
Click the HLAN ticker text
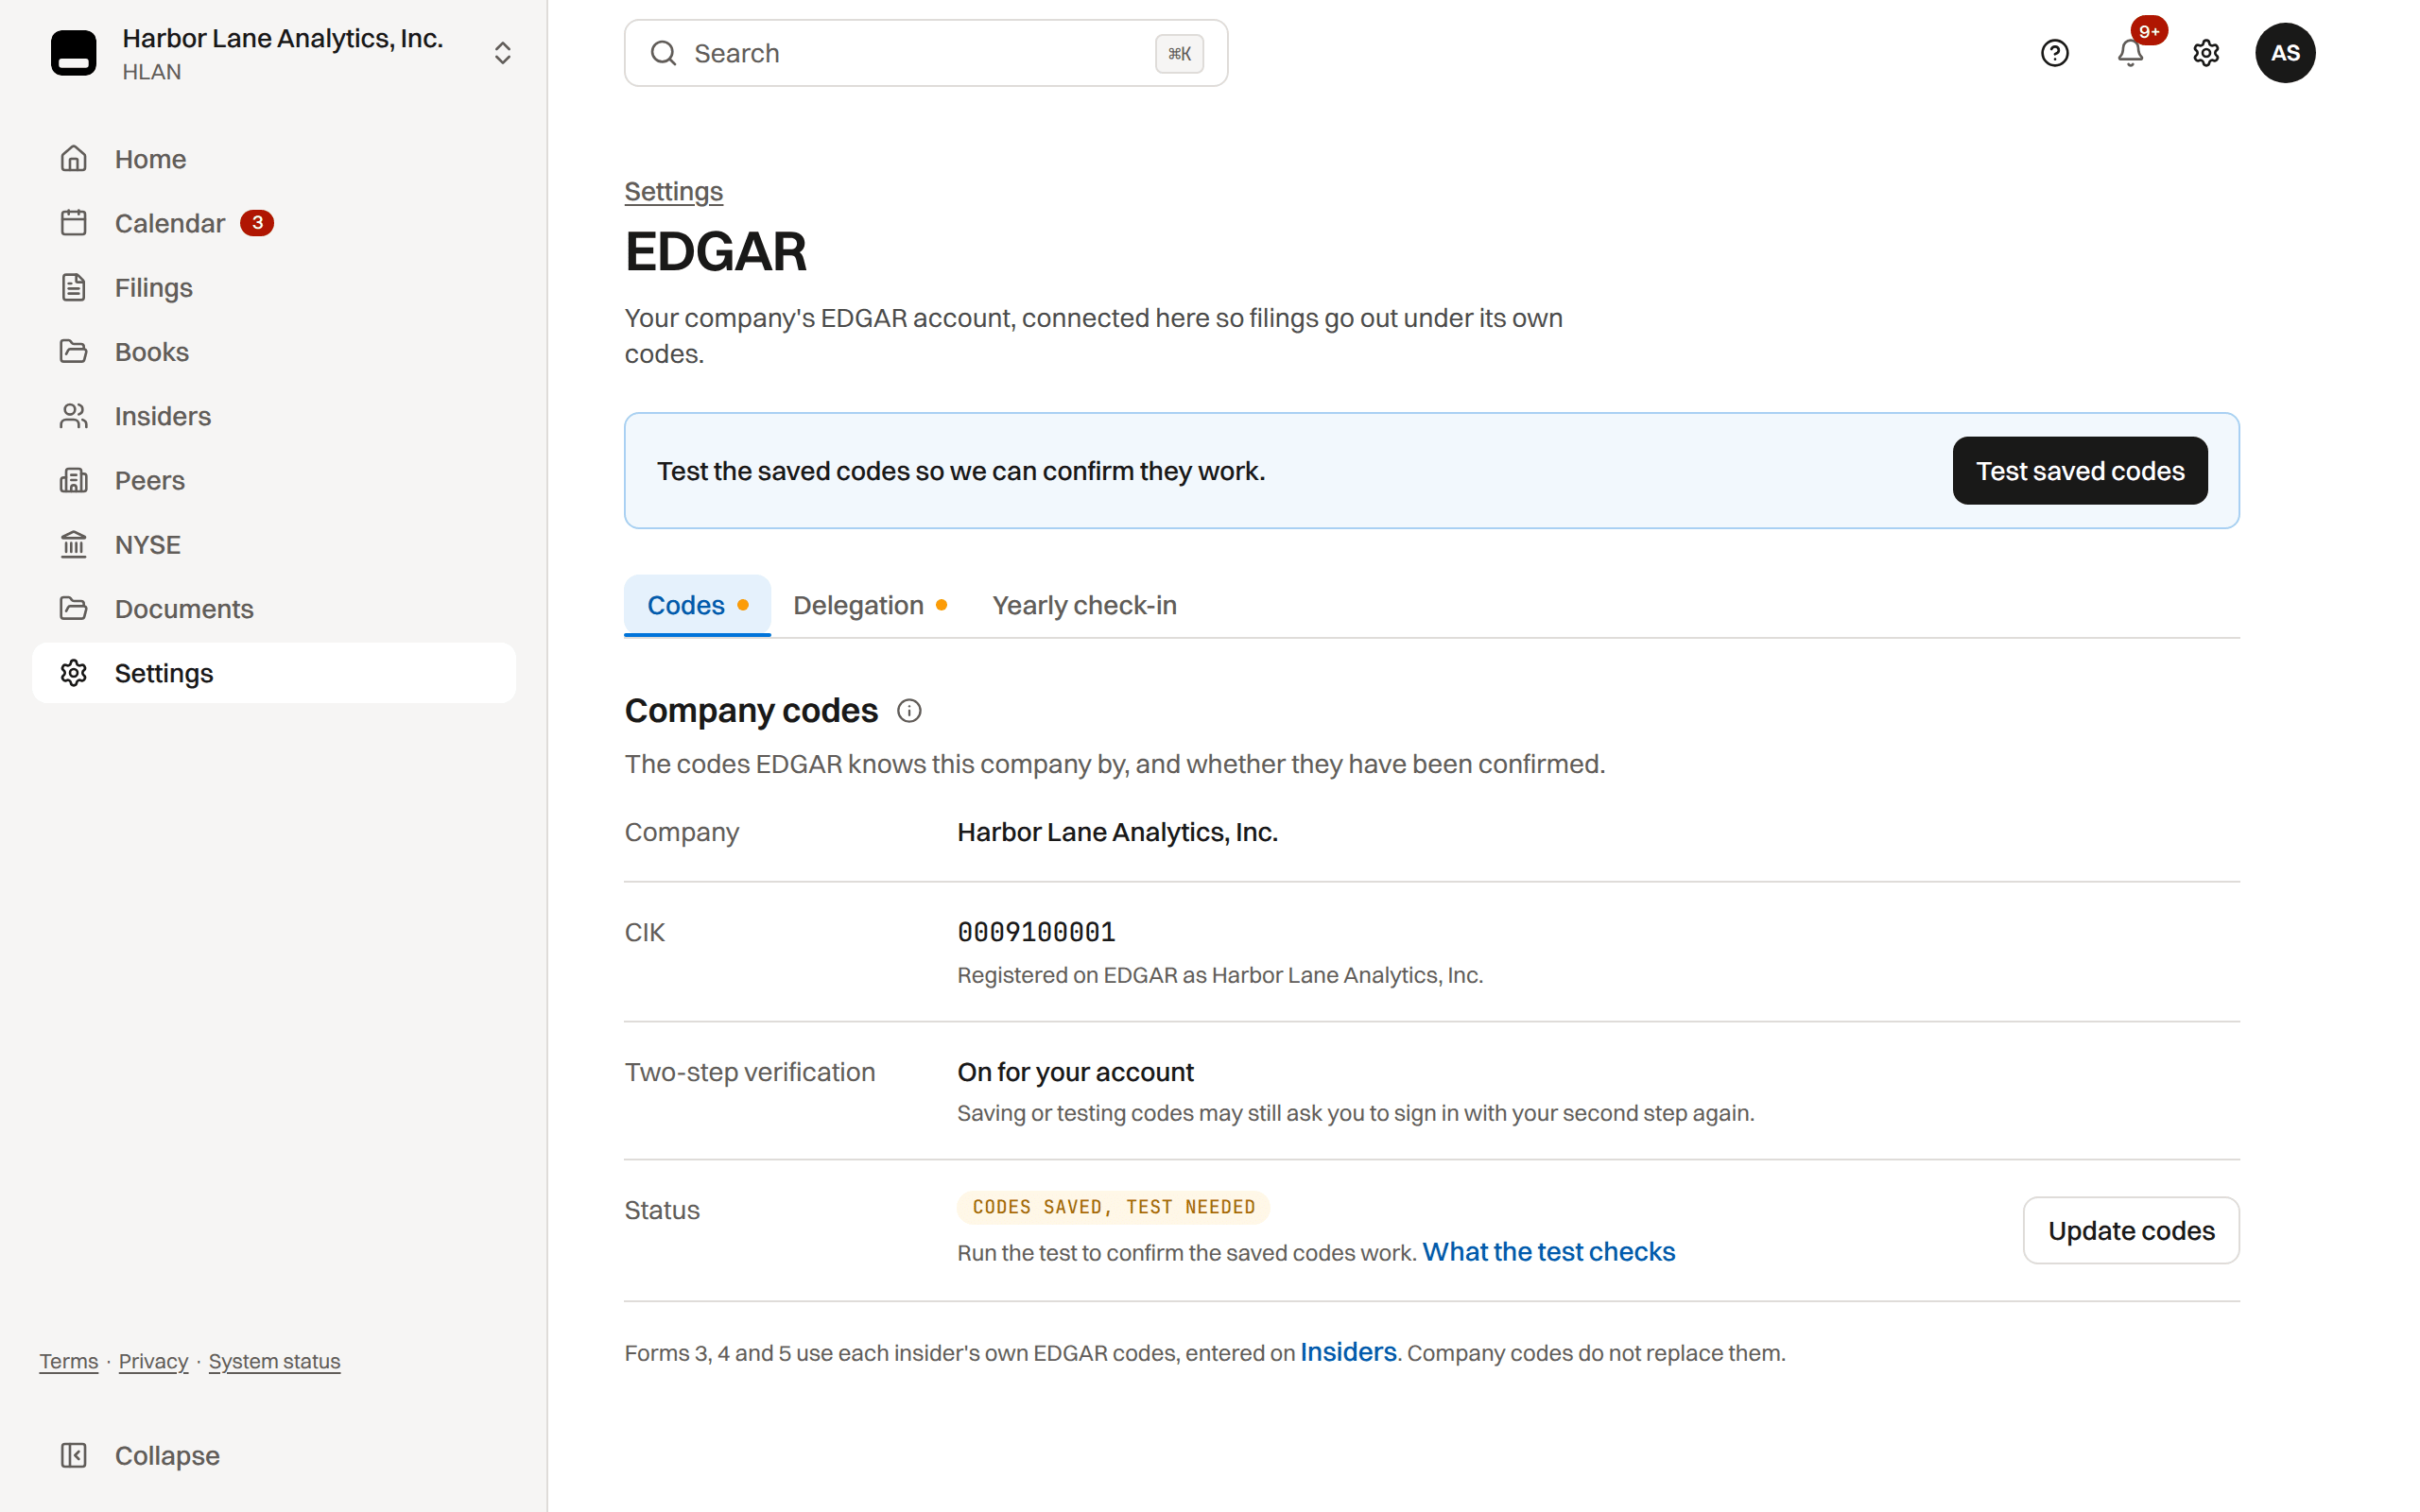[152, 72]
